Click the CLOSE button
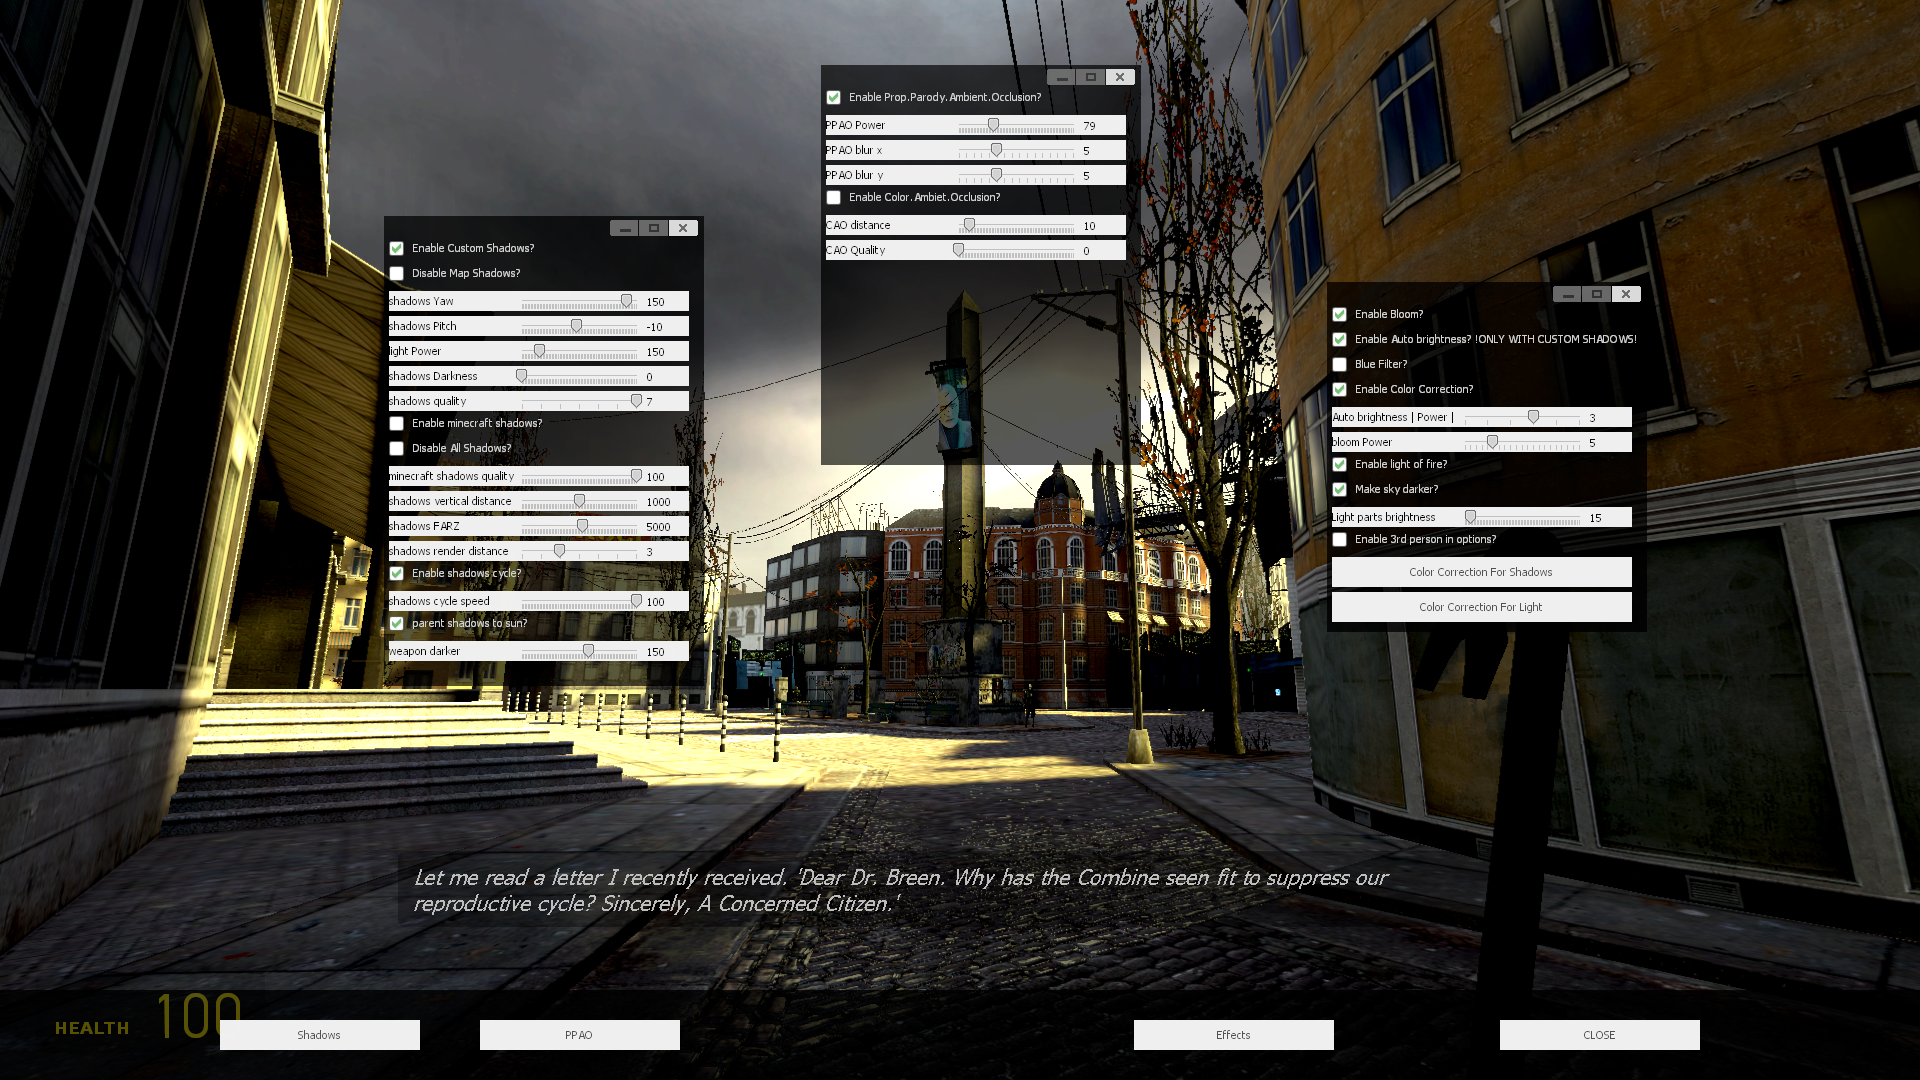The height and width of the screenshot is (1080, 1920). coord(1599,1035)
